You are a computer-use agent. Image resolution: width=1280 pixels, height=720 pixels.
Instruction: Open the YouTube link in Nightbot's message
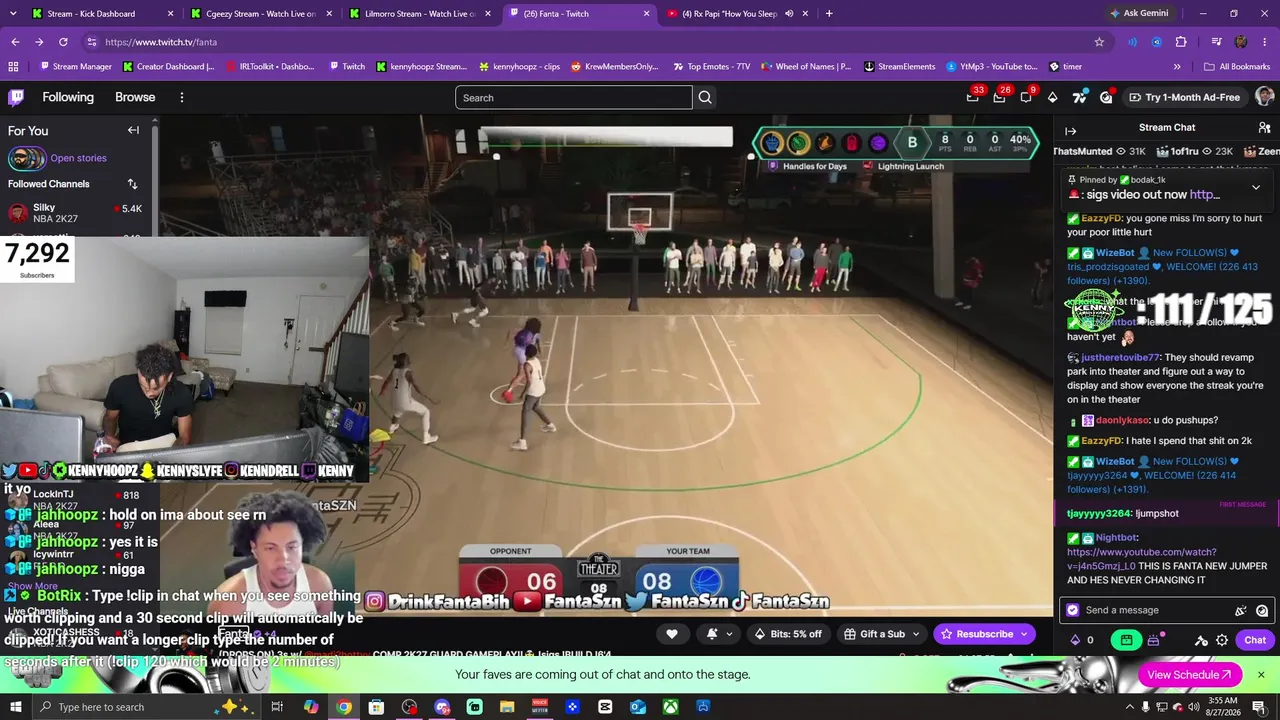(x=1141, y=559)
